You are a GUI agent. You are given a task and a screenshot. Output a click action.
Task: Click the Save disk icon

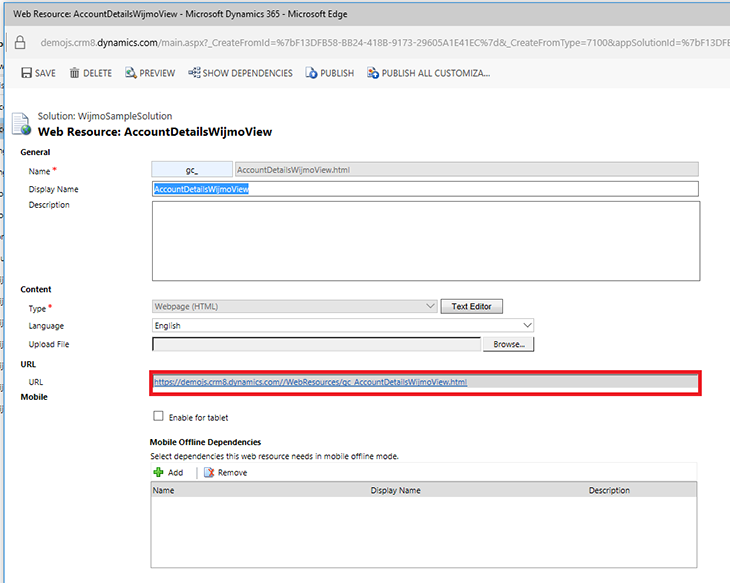point(27,73)
